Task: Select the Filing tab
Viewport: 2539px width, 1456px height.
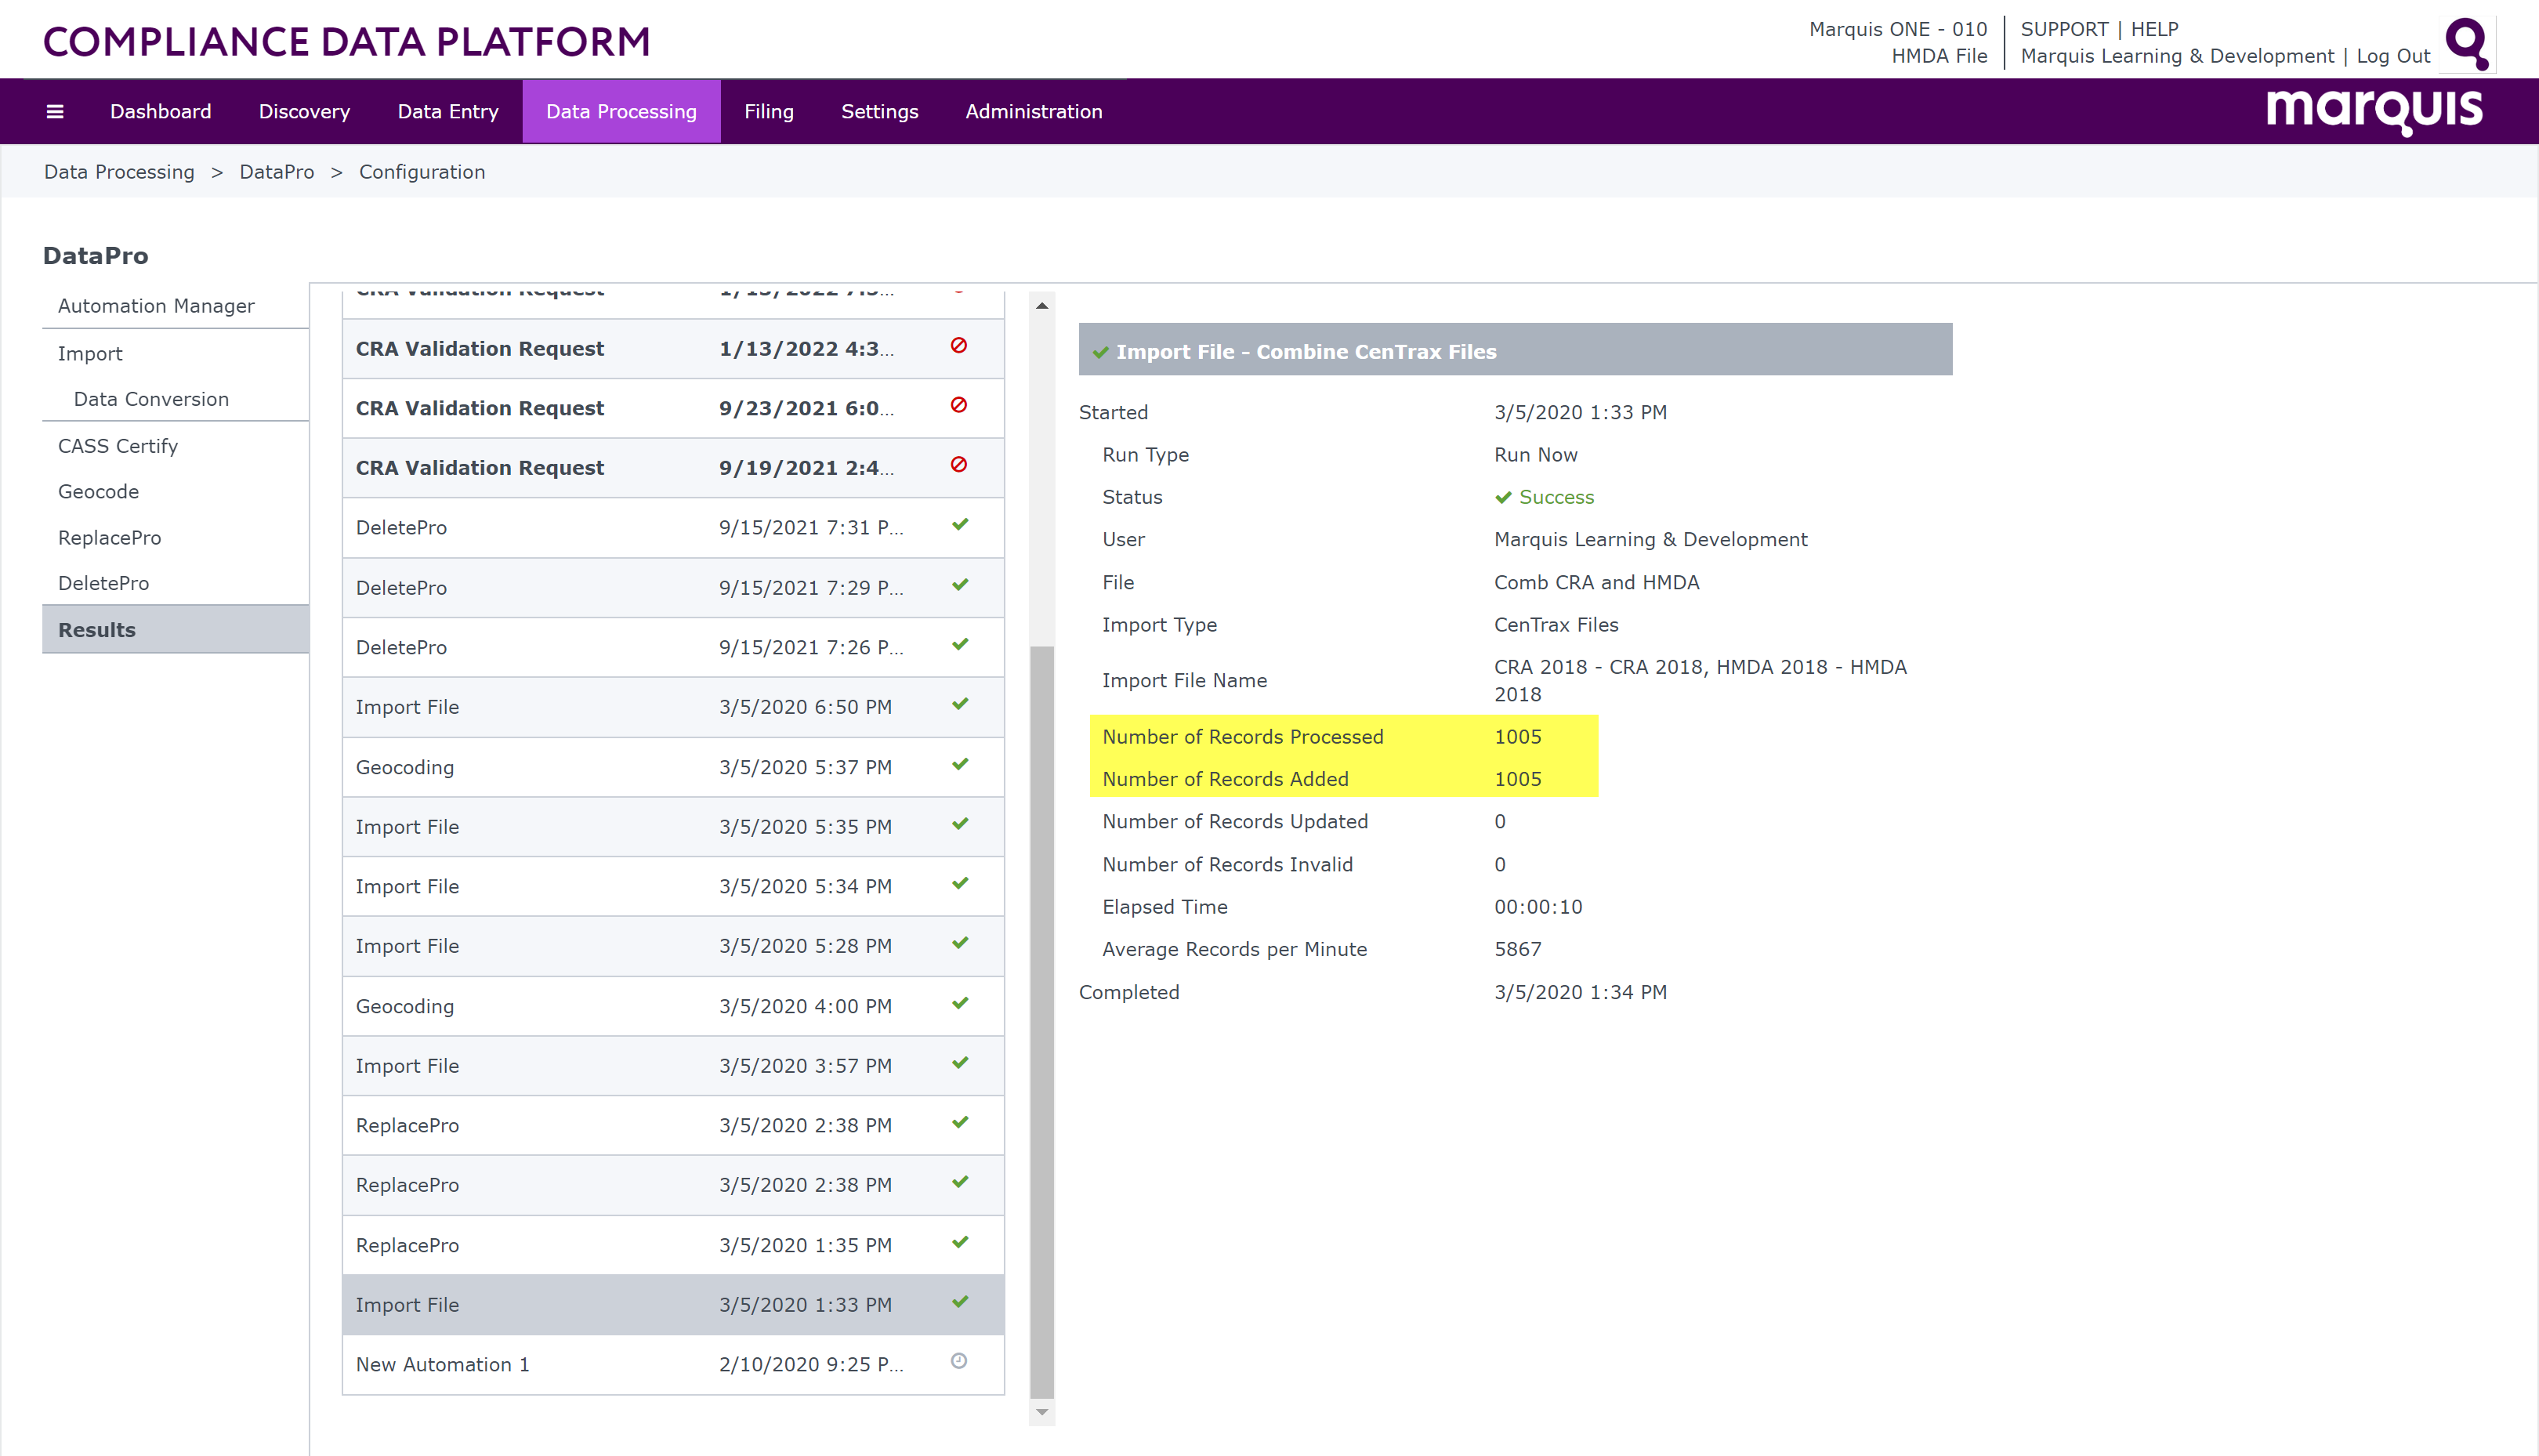Action: pos(768,111)
